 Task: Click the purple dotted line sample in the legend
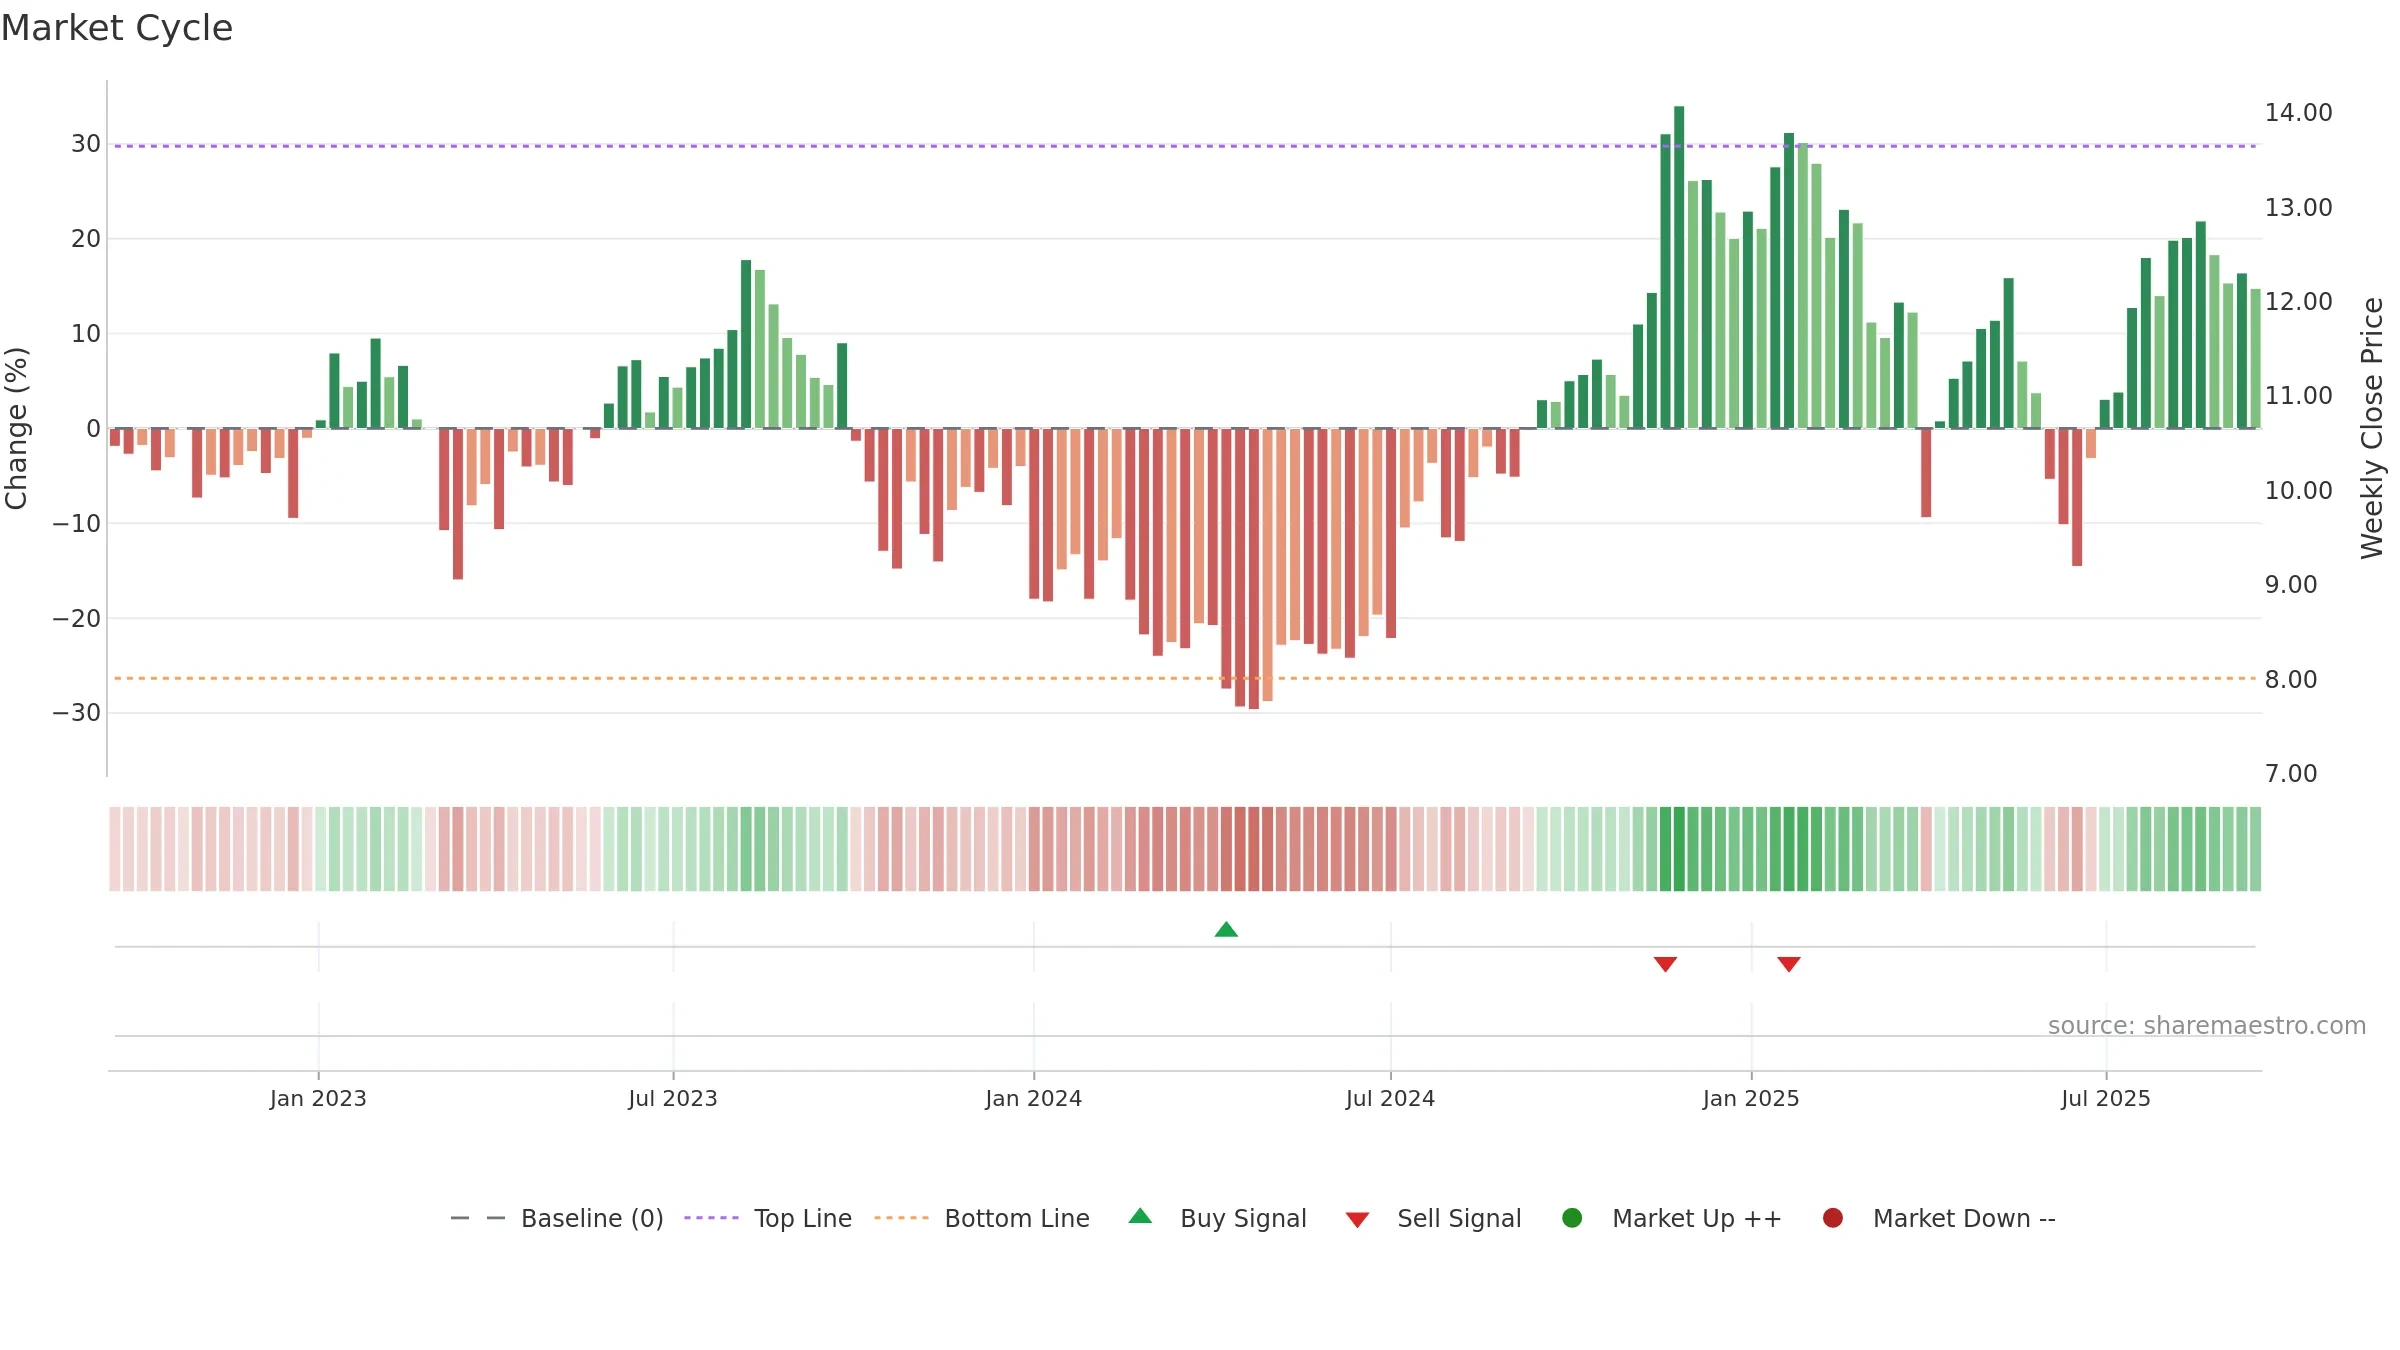click(711, 1218)
